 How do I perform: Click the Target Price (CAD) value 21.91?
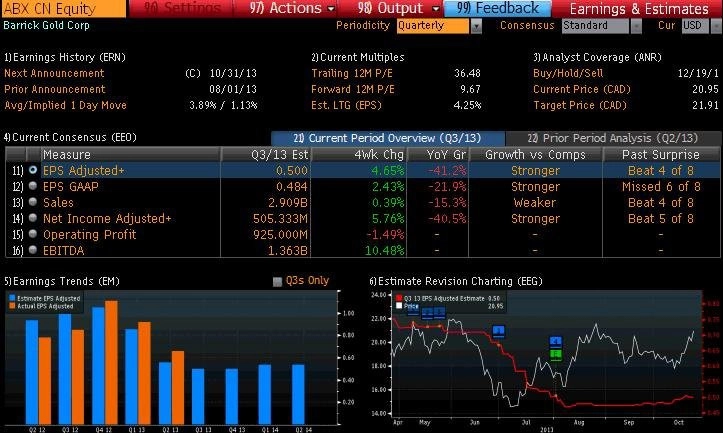705,105
